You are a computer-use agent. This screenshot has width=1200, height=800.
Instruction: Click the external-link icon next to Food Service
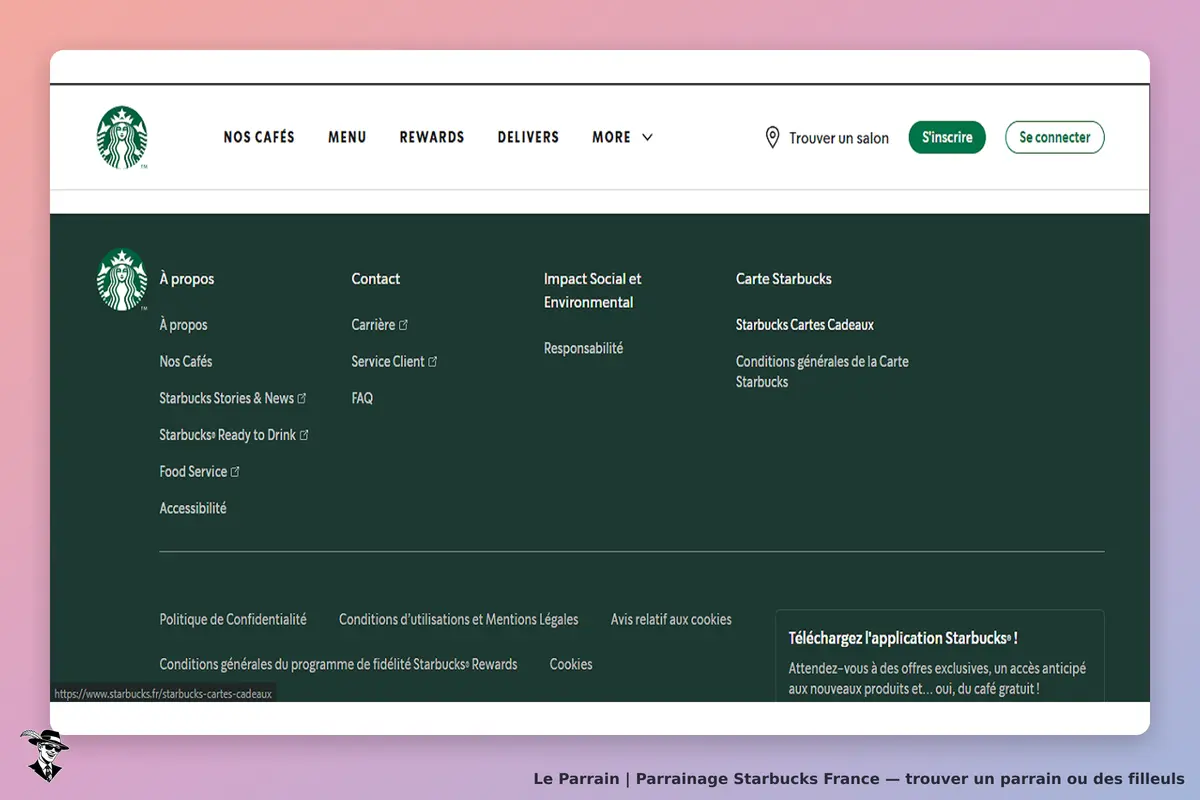(236, 472)
